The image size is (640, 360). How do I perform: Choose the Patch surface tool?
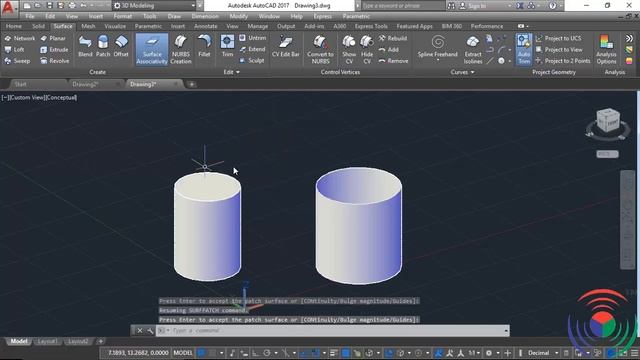pyautogui.click(x=103, y=46)
